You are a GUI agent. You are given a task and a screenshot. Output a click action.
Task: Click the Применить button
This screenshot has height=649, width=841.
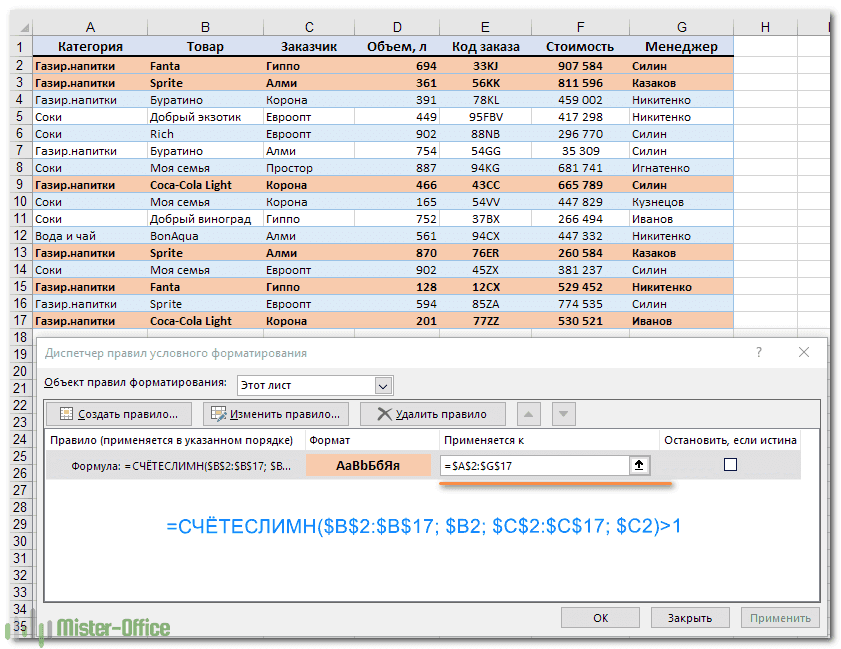pyautogui.click(x=782, y=618)
